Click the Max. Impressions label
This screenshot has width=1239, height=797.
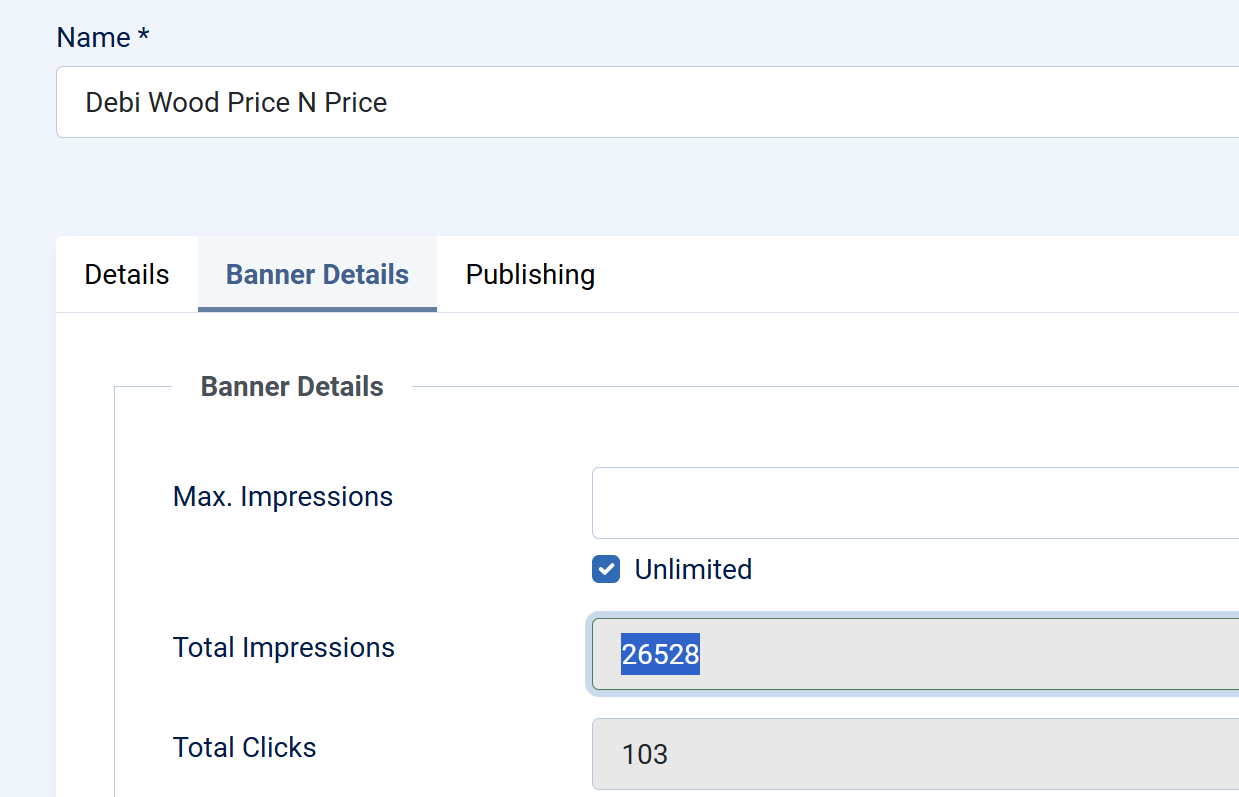(x=283, y=496)
